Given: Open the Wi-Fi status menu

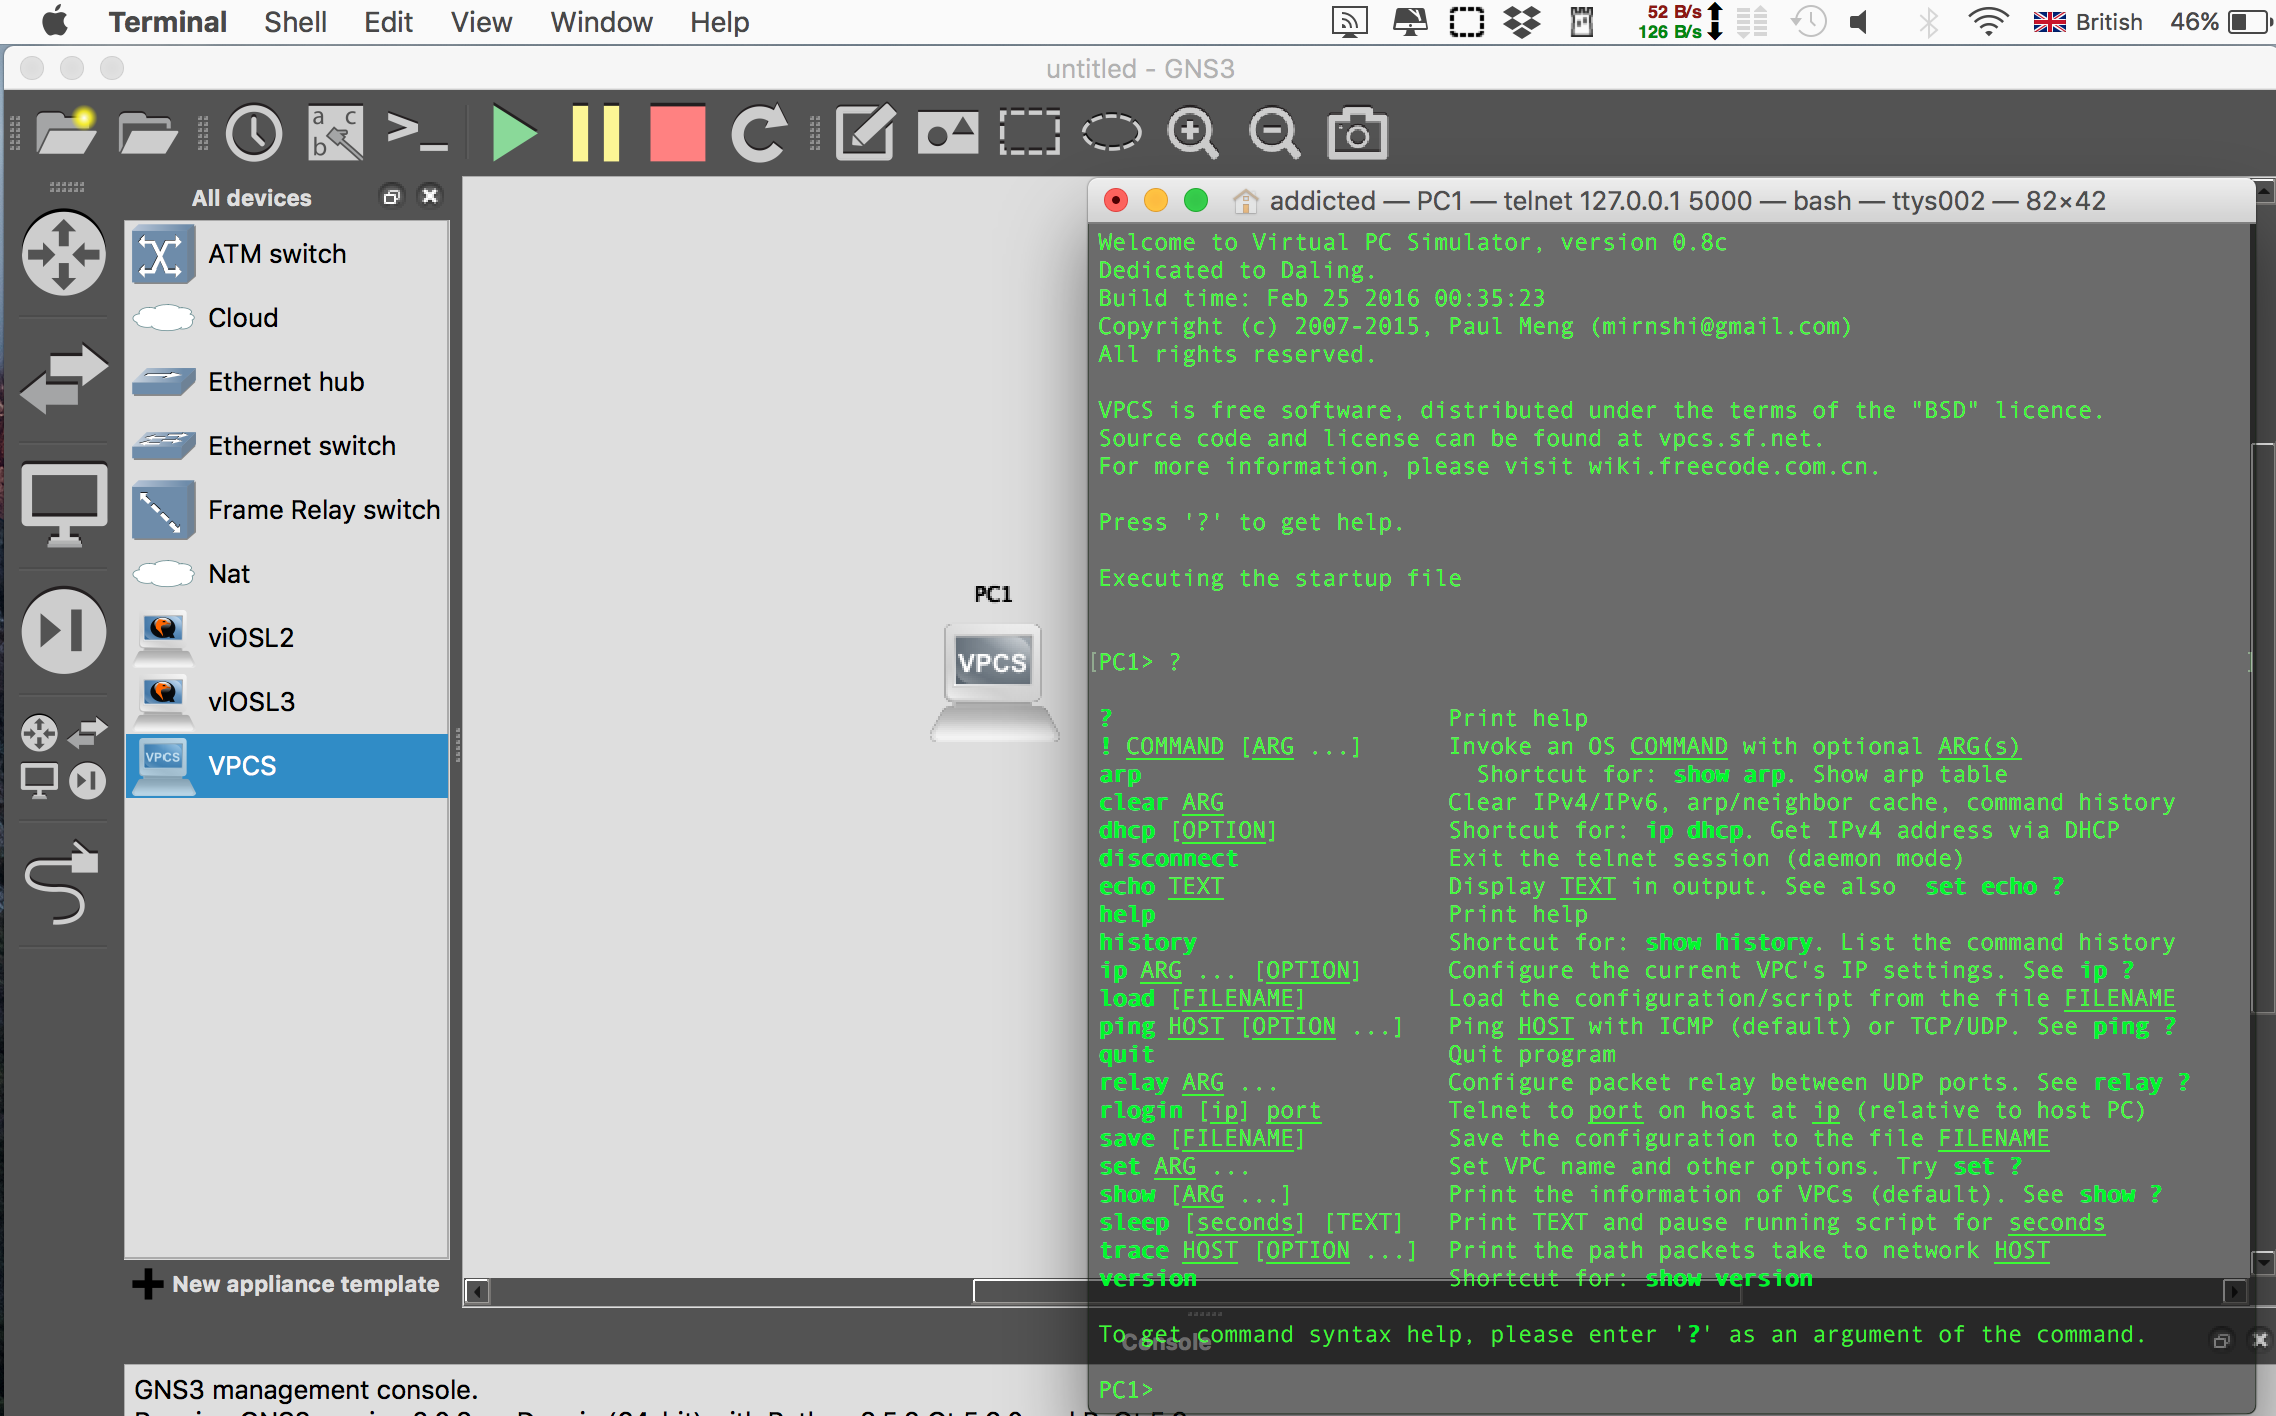Looking at the screenshot, I should [x=1988, y=22].
